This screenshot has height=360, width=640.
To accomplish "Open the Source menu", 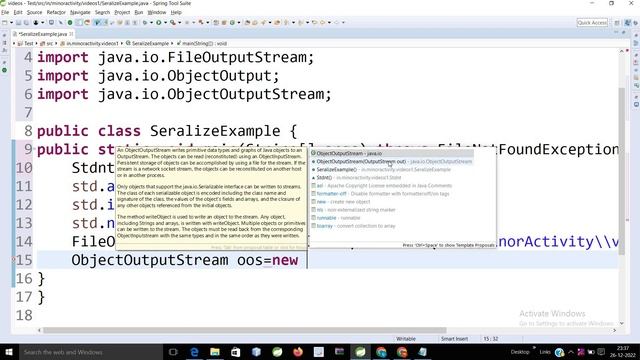I will point(34,13).
